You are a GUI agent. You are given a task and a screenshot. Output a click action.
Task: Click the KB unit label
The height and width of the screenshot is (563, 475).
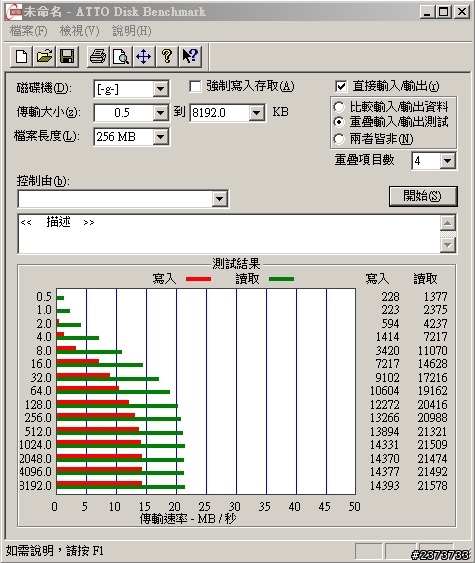(x=280, y=112)
